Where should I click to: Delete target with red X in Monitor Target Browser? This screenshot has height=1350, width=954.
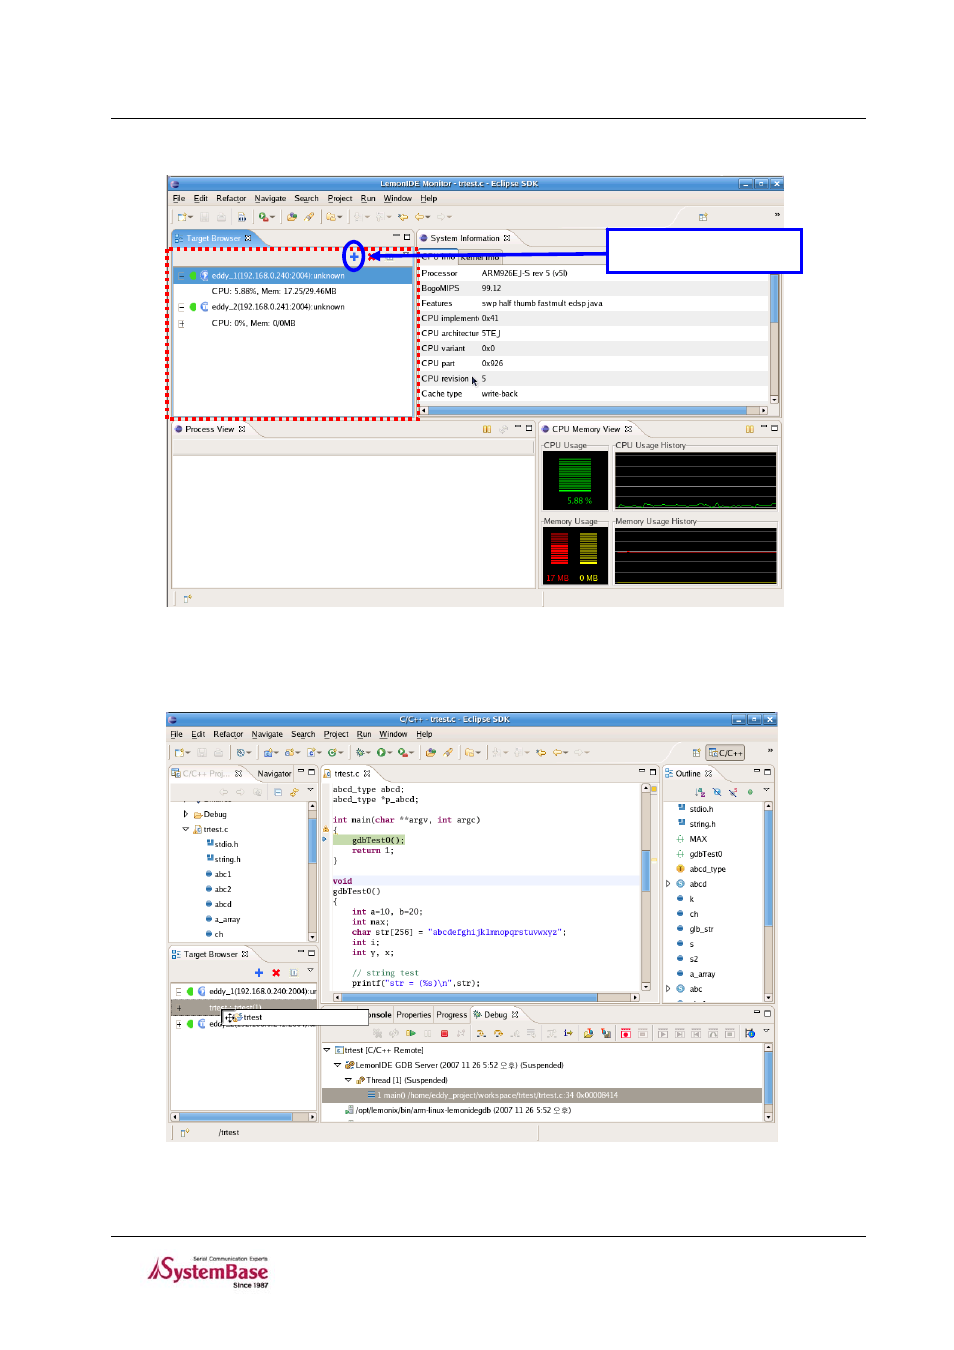tap(371, 257)
